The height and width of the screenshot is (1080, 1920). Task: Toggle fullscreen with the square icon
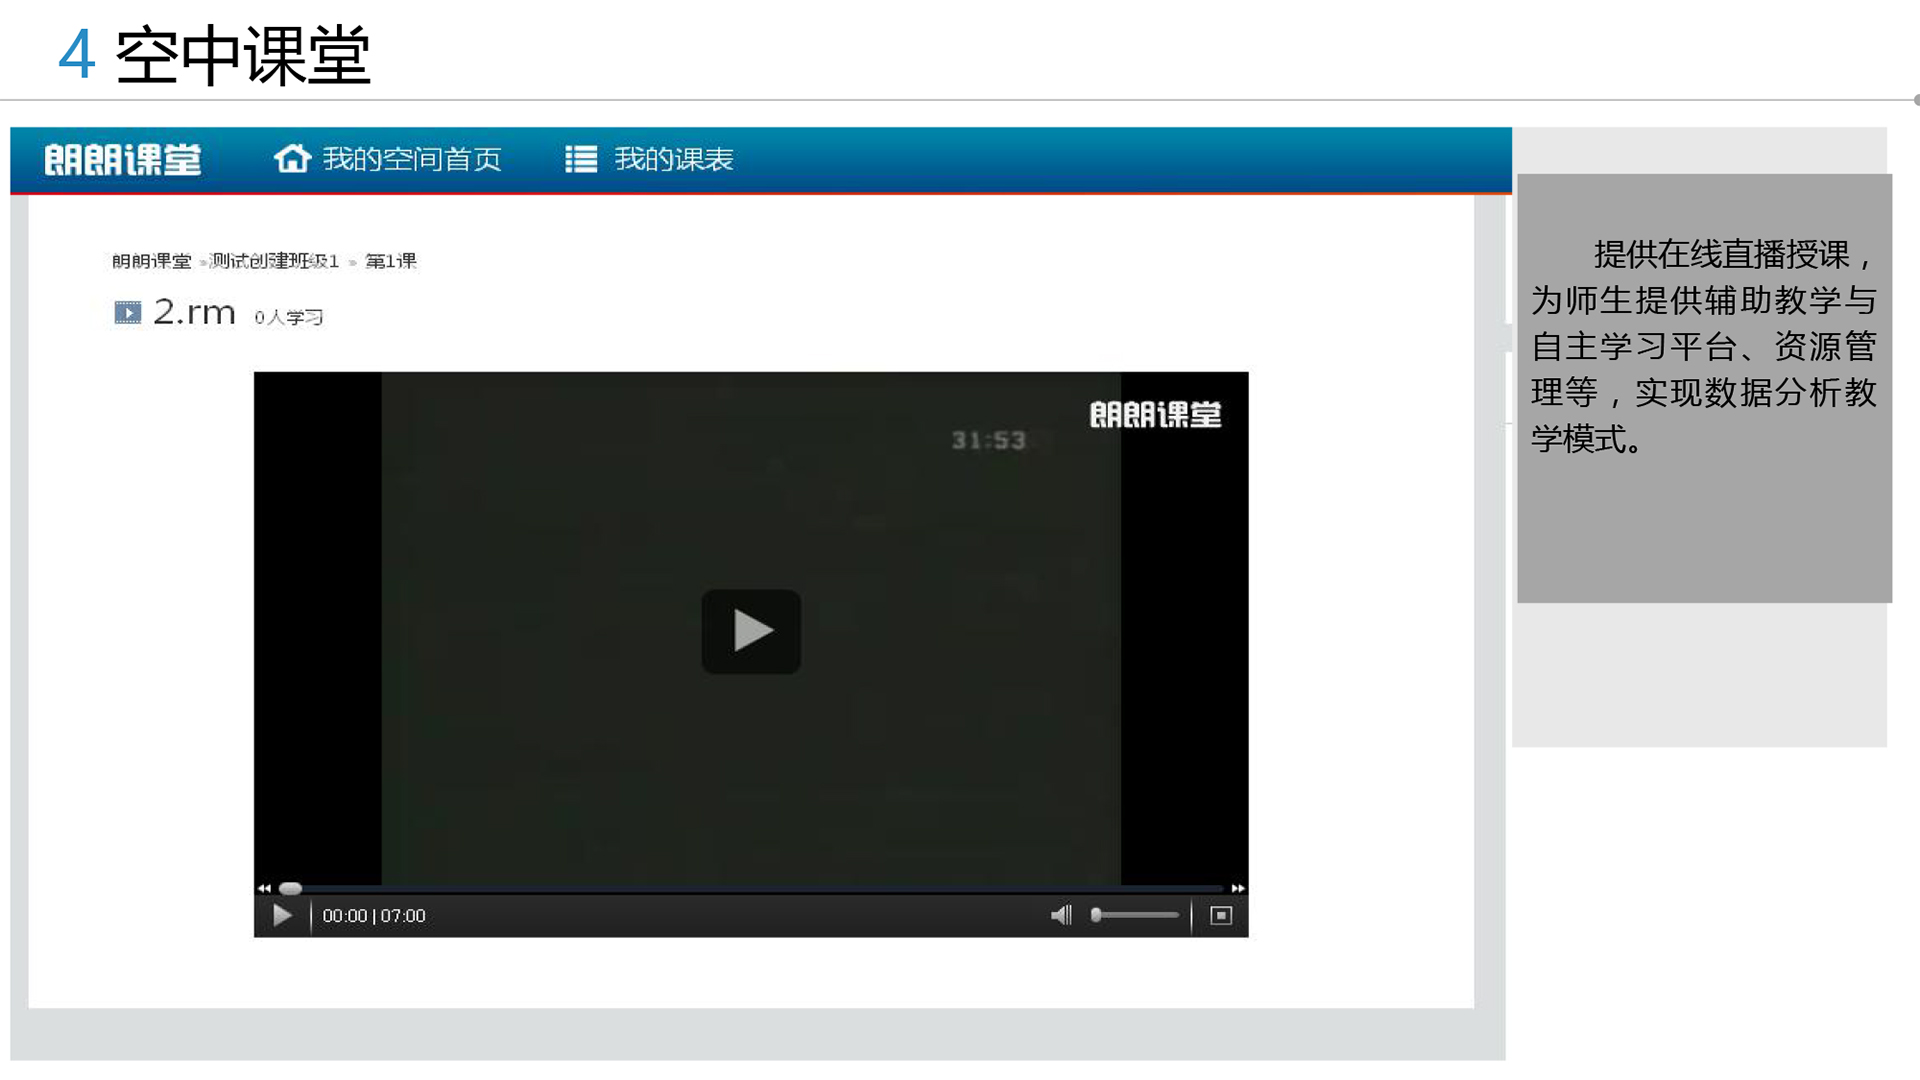click(x=1221, y=915)
